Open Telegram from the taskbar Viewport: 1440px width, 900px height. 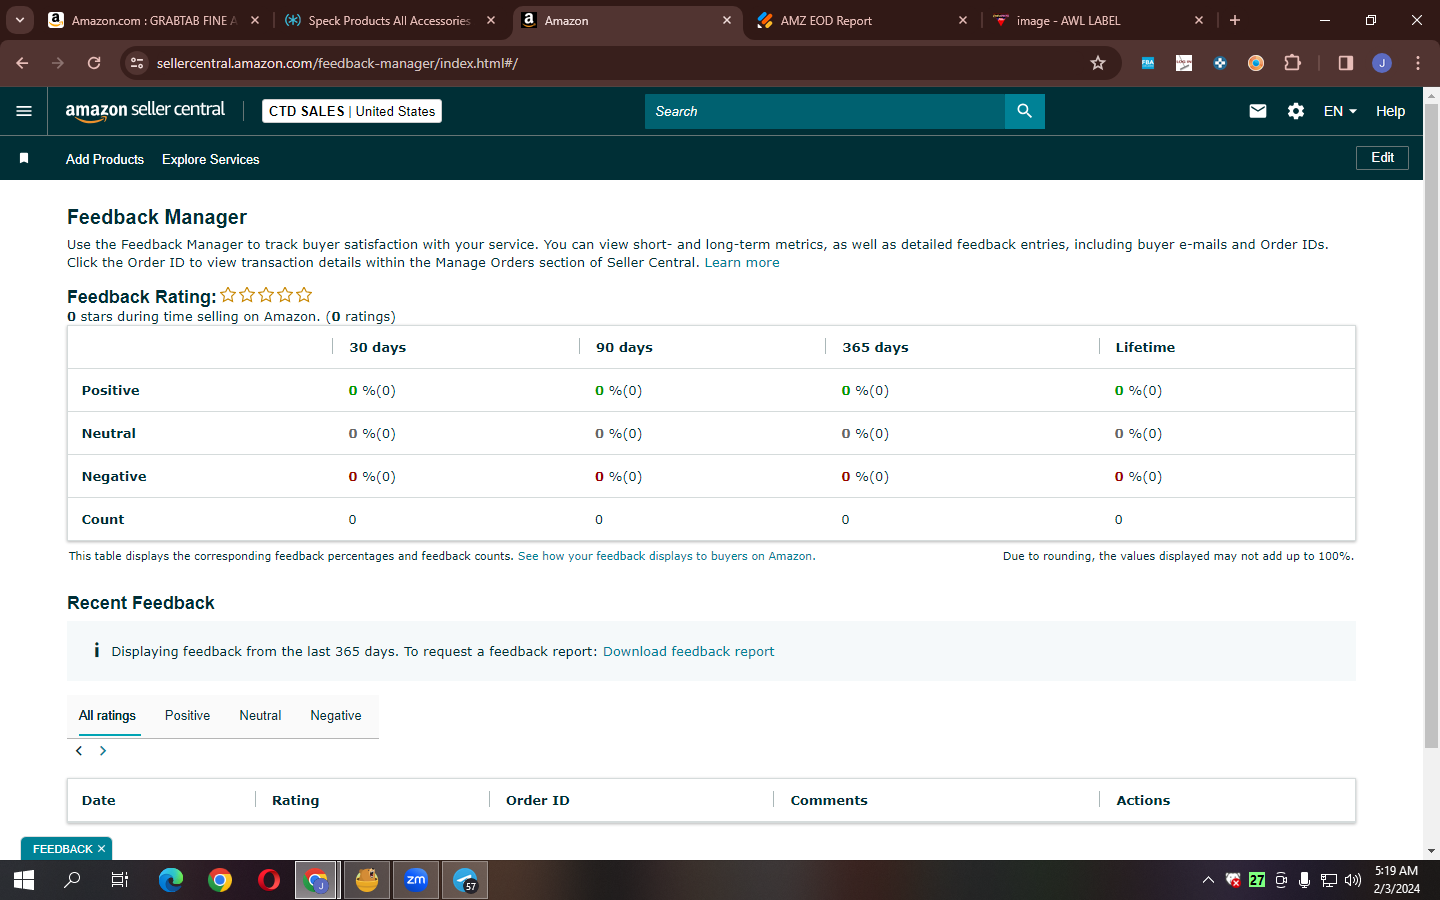coord(465,880)
